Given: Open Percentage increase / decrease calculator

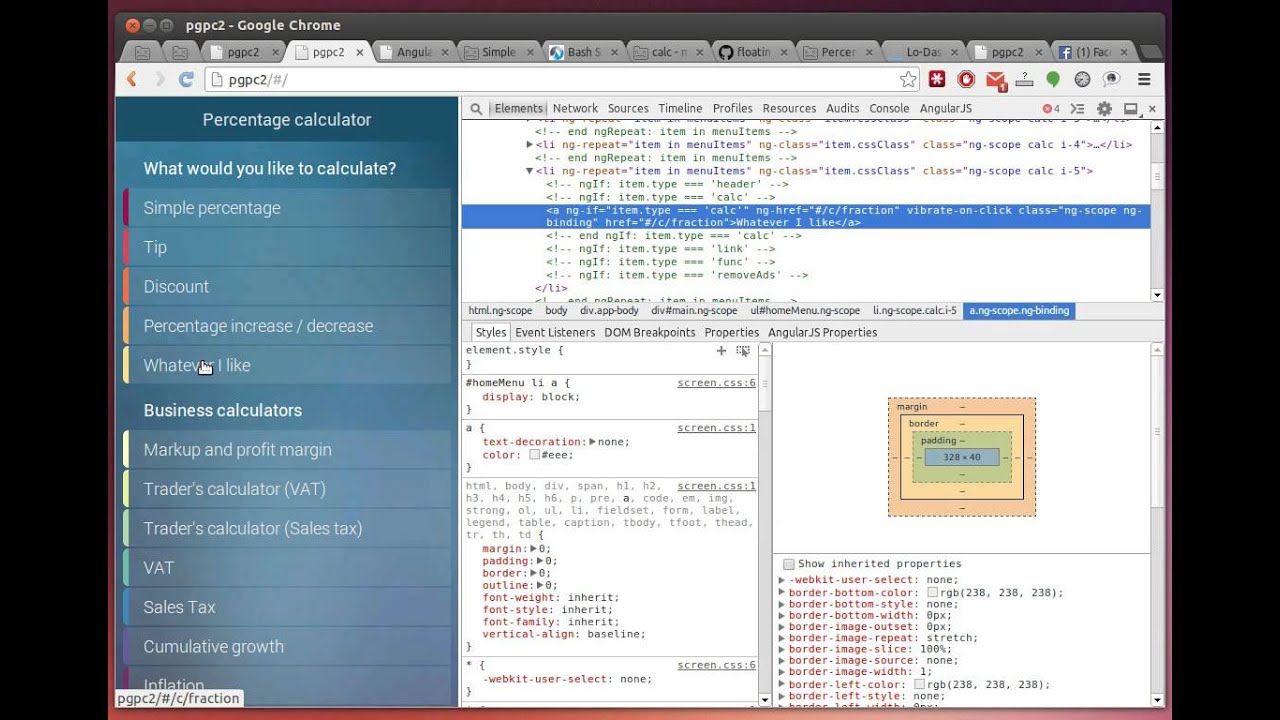Looking at the screenshot, I should click(x=287, y=326).
